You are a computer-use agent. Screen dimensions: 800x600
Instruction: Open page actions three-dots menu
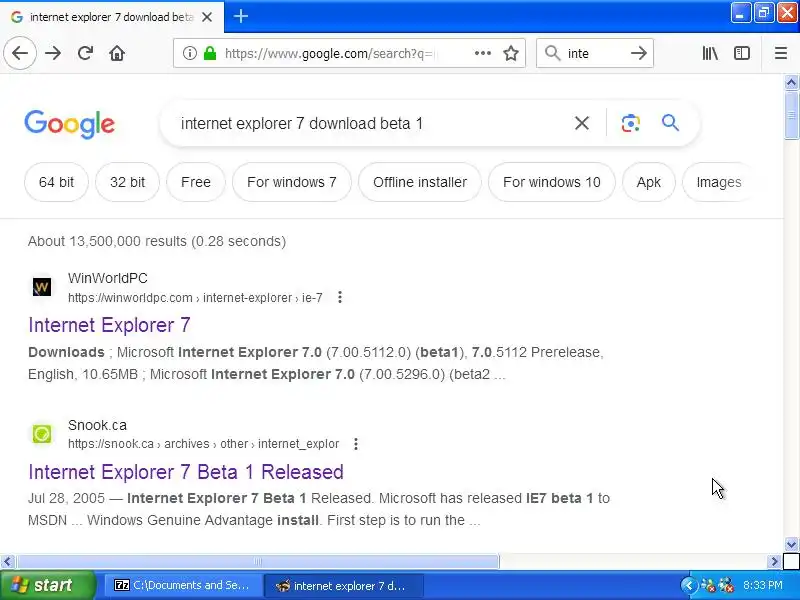coord(482,53)
